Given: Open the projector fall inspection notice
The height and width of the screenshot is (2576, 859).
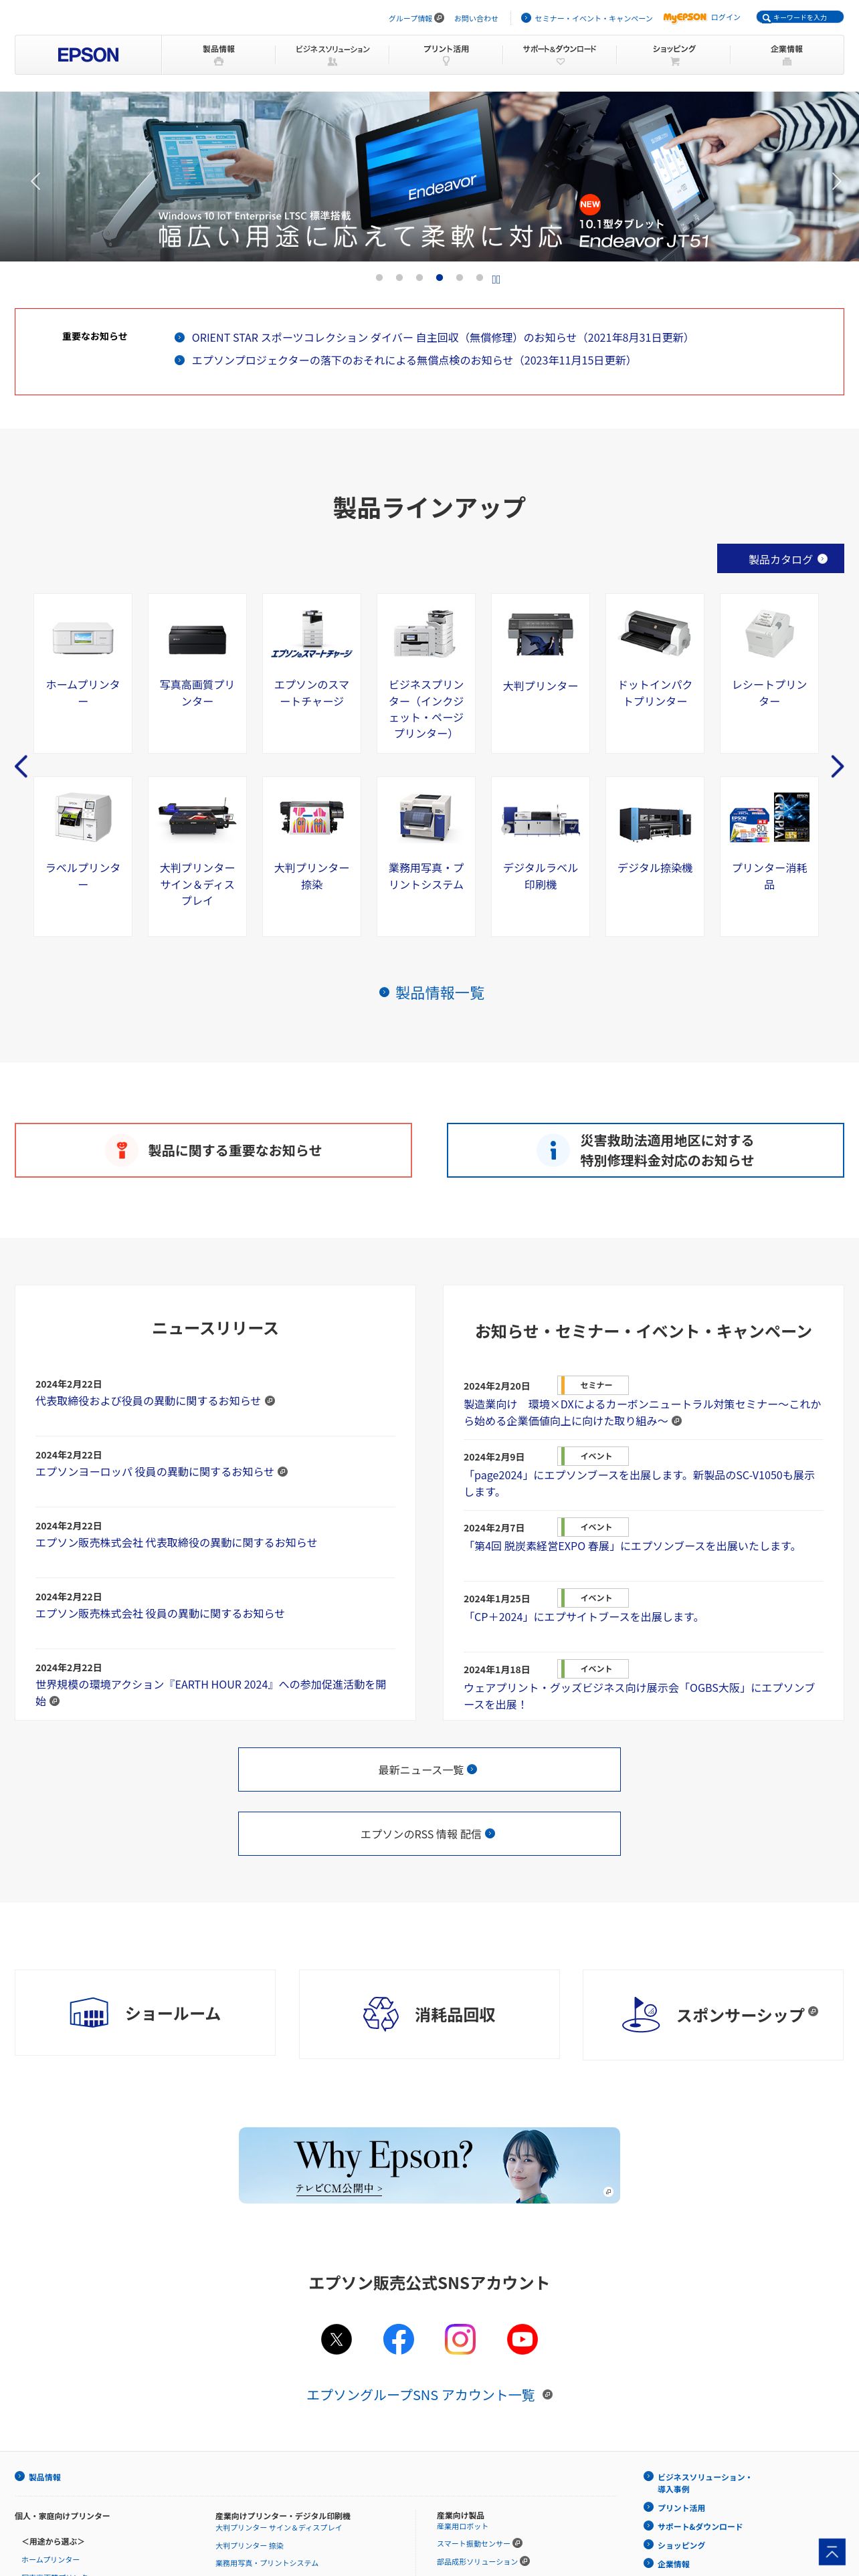Looking at the screenshot, I should coord(411,360).
